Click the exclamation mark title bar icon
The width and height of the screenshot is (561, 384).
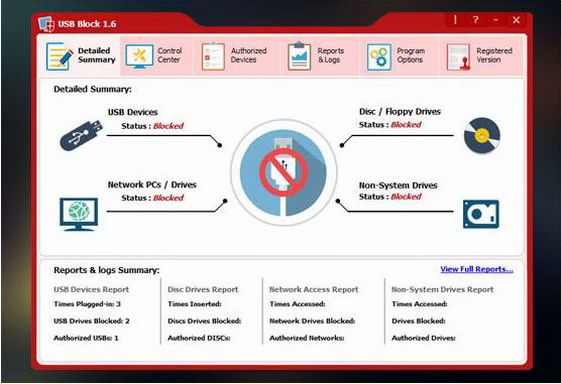click(455, 20)
